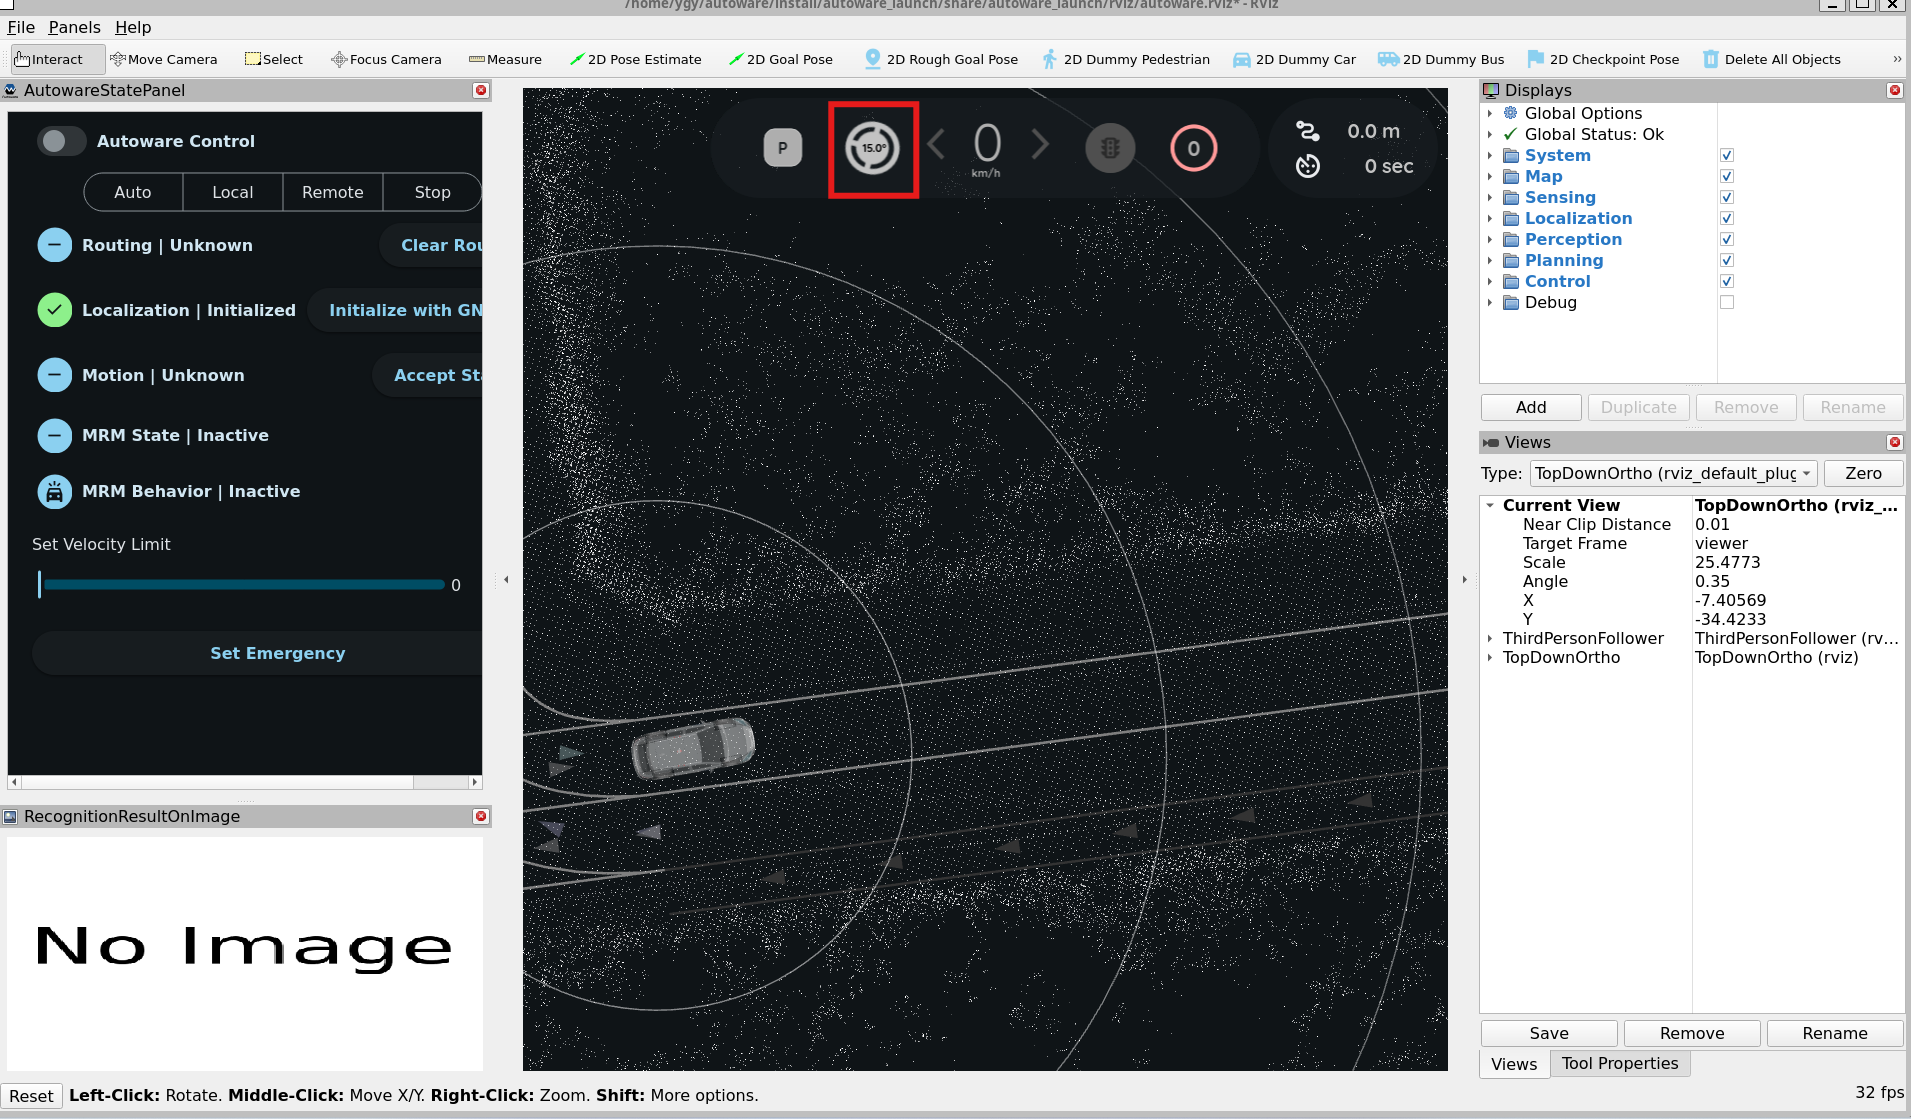Viewport: 1911px width, 1119px height.
Task: Click Delete All Objects tool
Action: (x=1771, y=59)
